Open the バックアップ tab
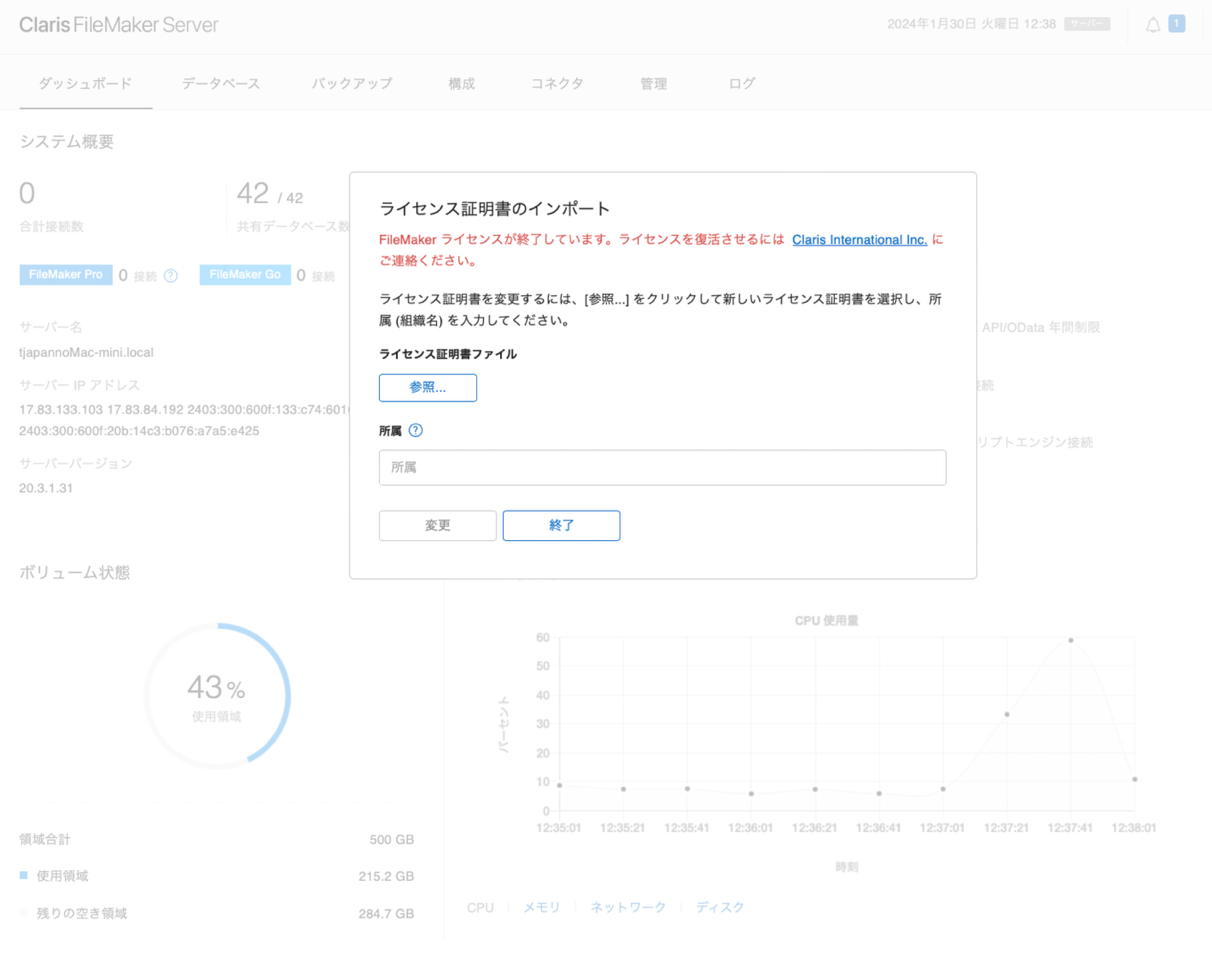1212x961 pixels. pyautogui.click(x=352, y=84)
